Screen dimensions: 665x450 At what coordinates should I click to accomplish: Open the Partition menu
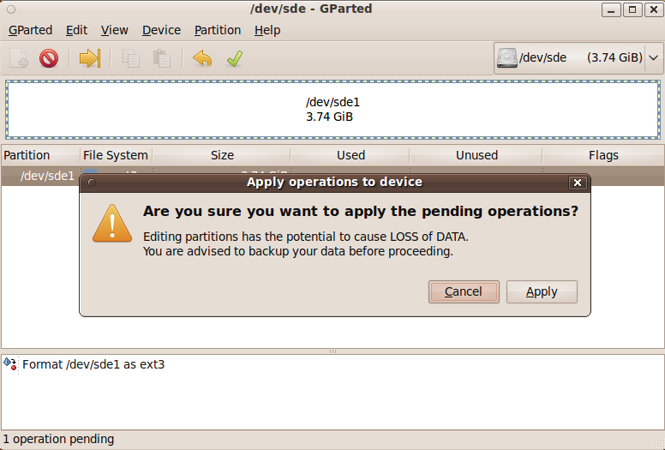217,30
